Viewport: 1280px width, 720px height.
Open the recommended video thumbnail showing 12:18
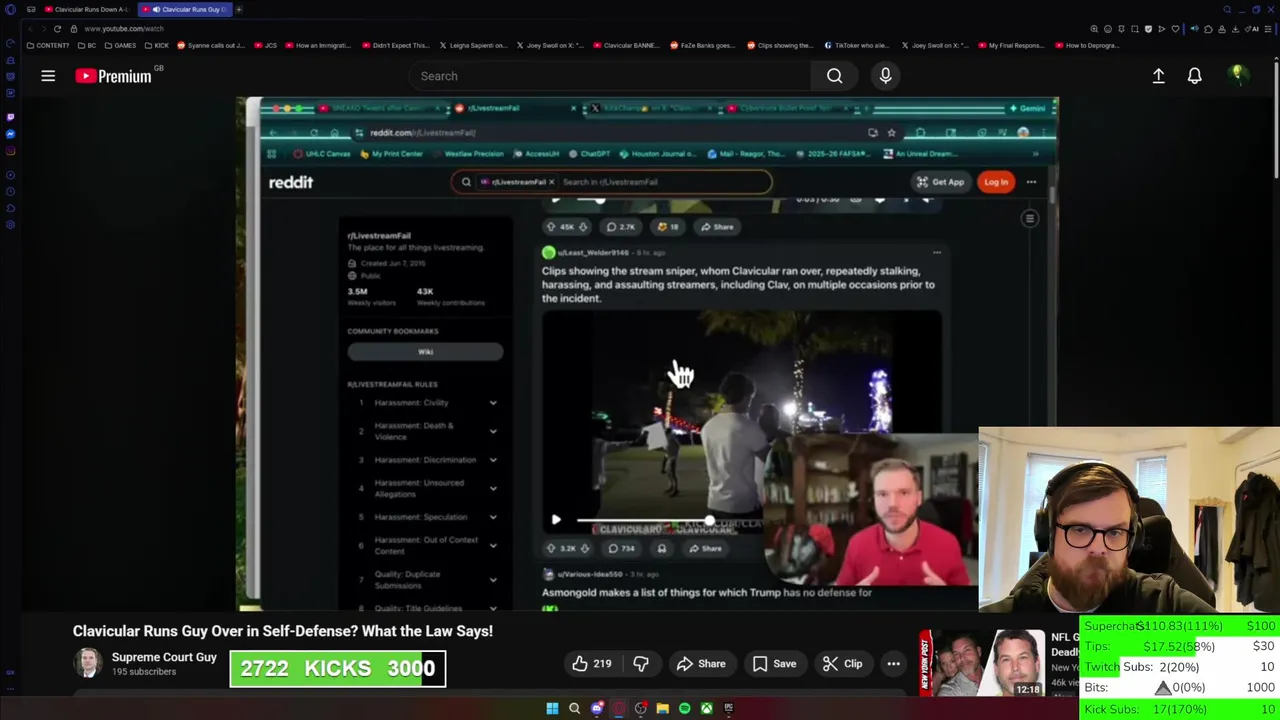984,663
